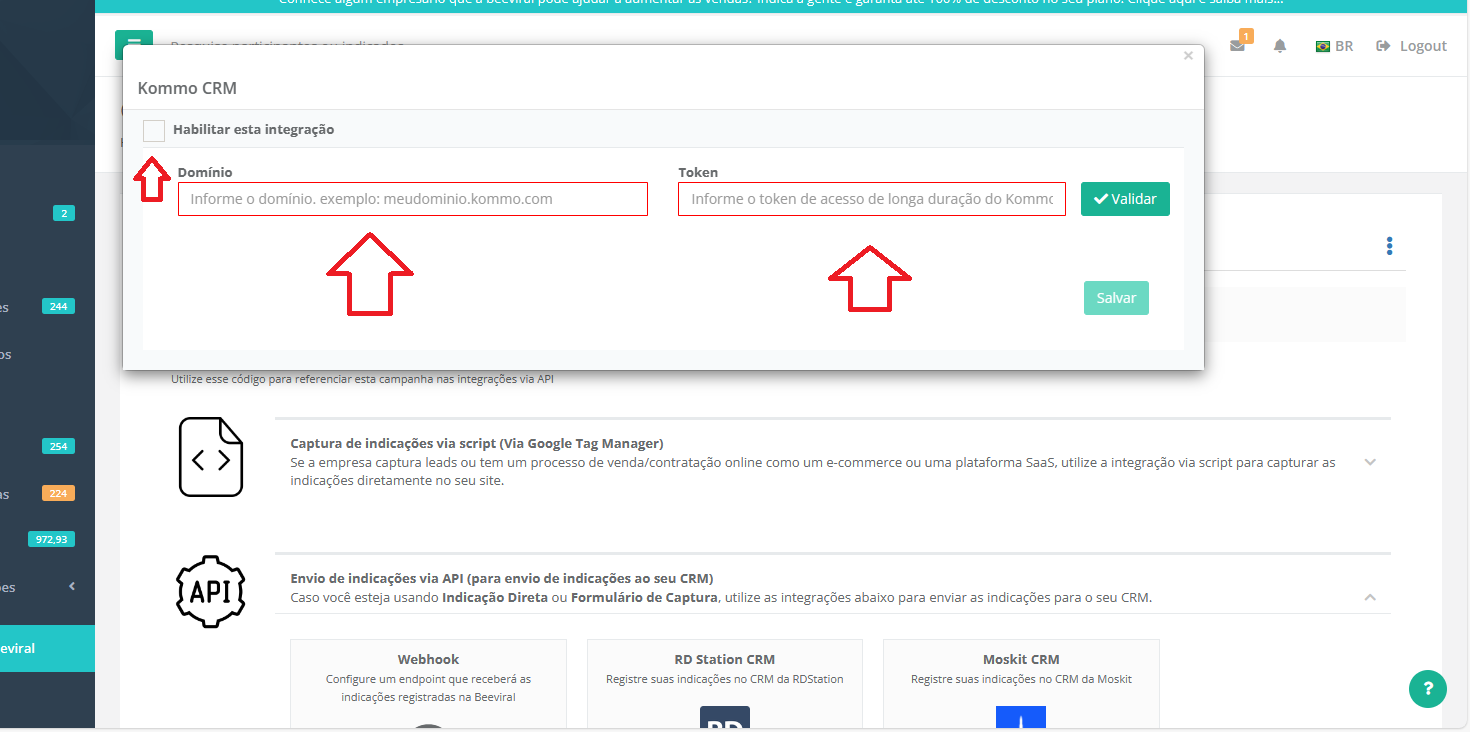Viewport: 1470px width, 732px height.
Task: Click the script code file icon
Action: 211,457
